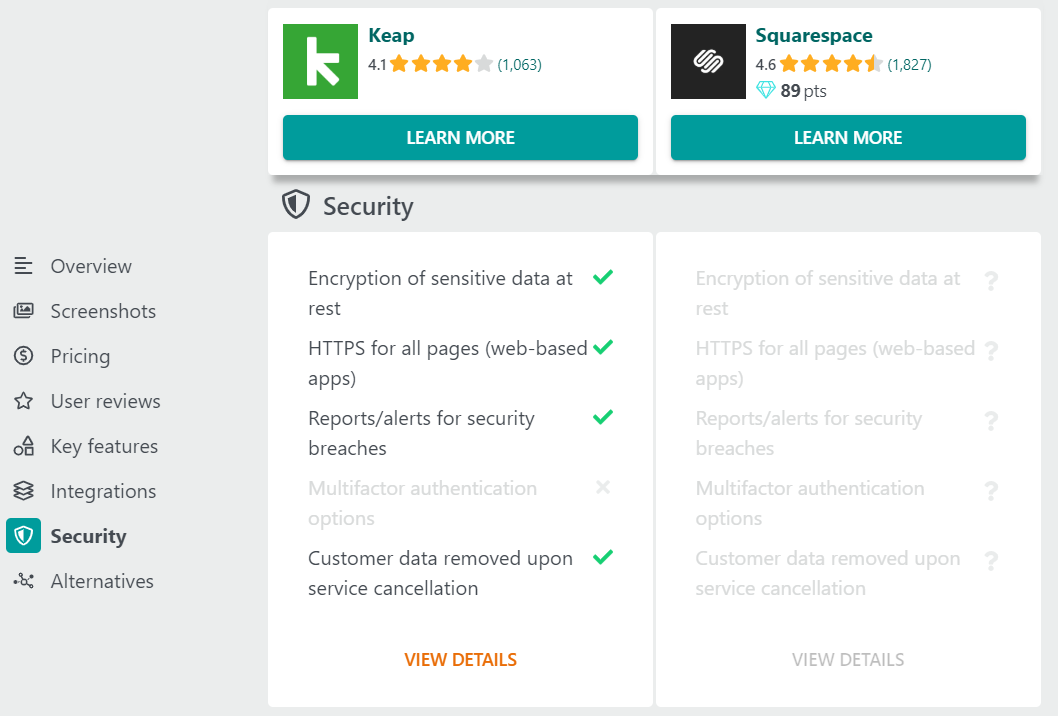This screenshot has height=716, width=1058.
Task: Click the question mark on Squarespace encryption row
Action: pos(991,281)
